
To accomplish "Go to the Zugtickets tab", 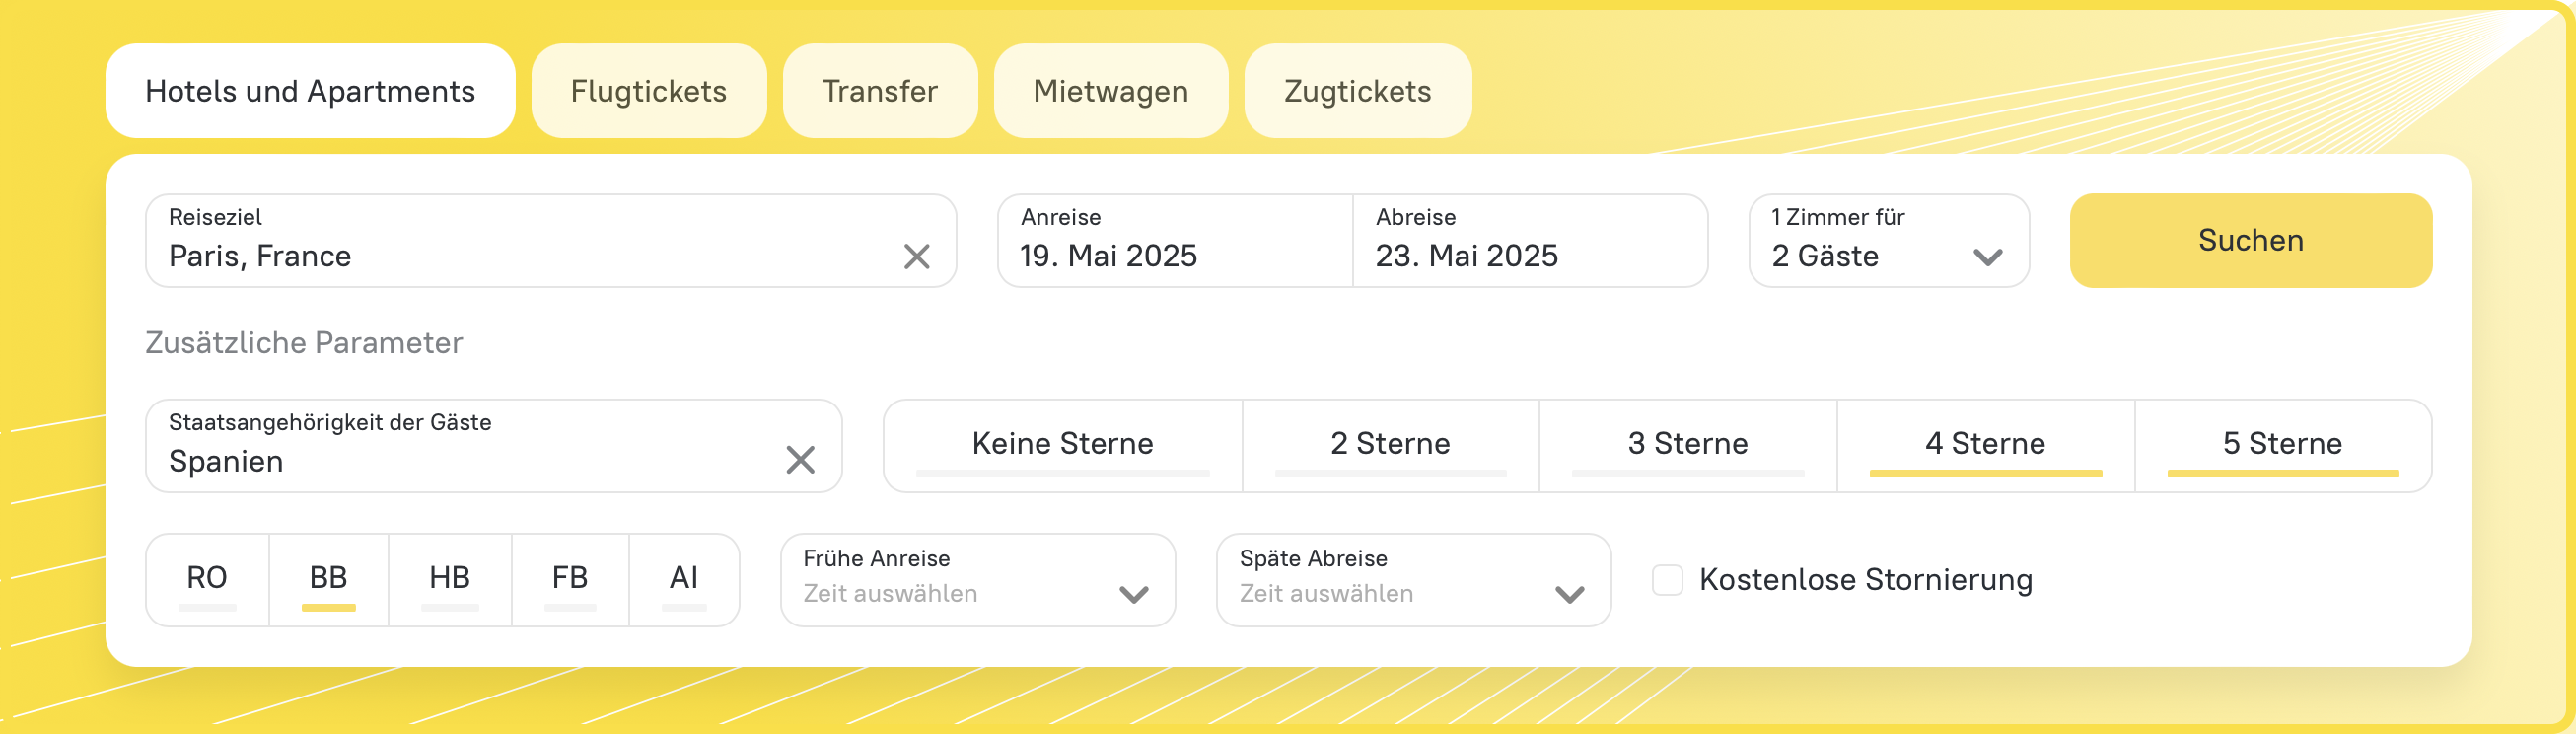I will pos(1357,91).
